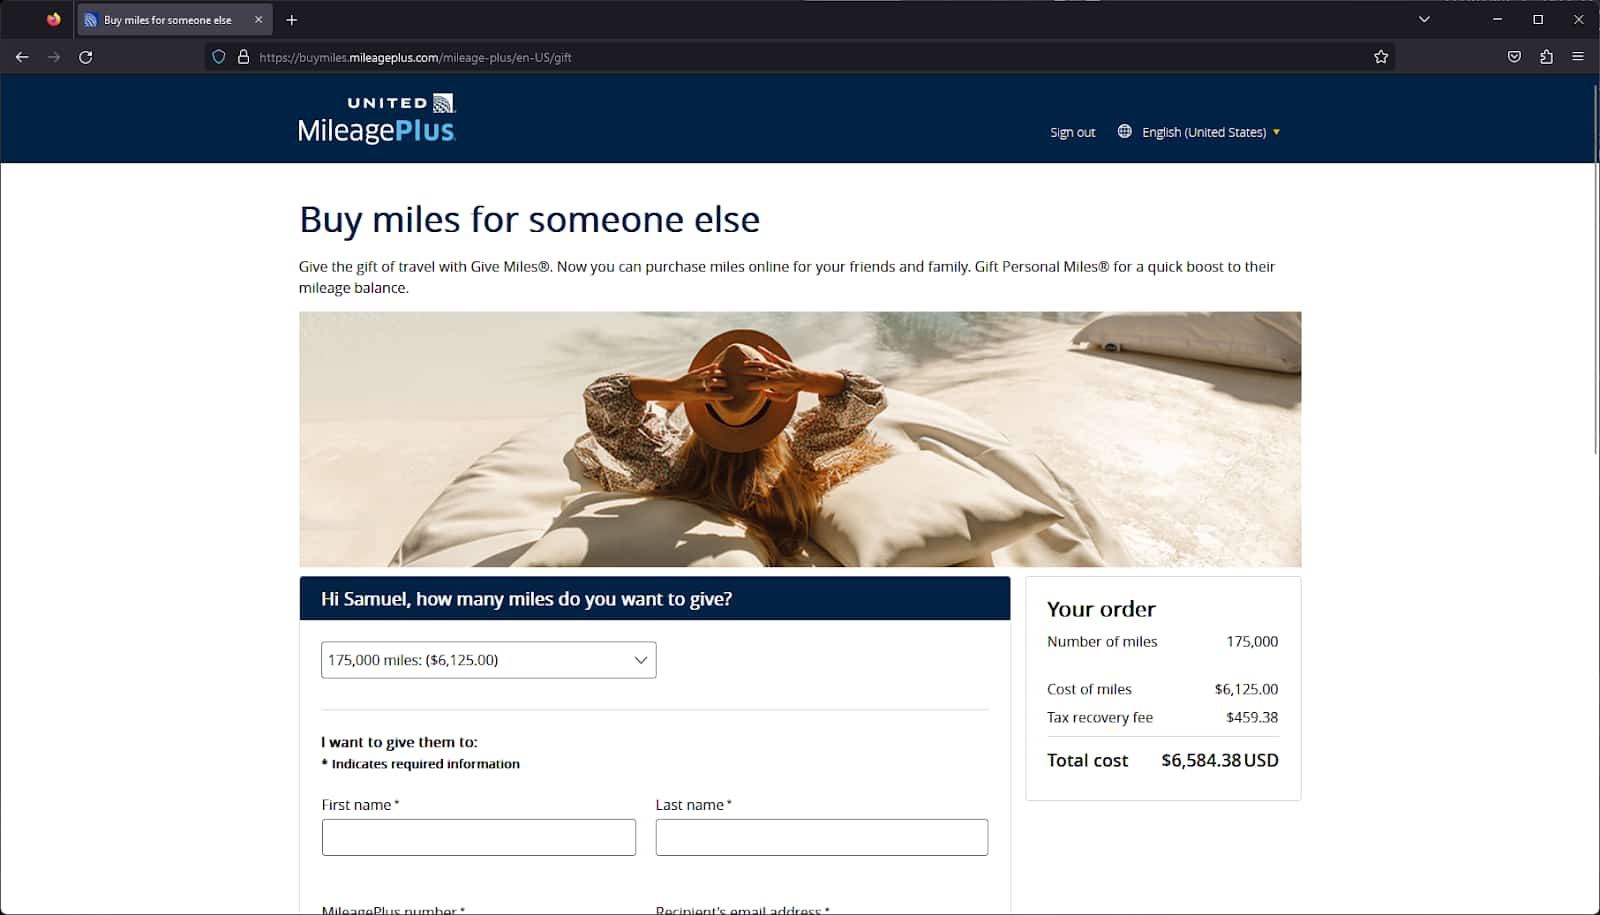Click the site padlock security icon
Image resolution: width=1600 pixels, height=915 pixels.
243,57
